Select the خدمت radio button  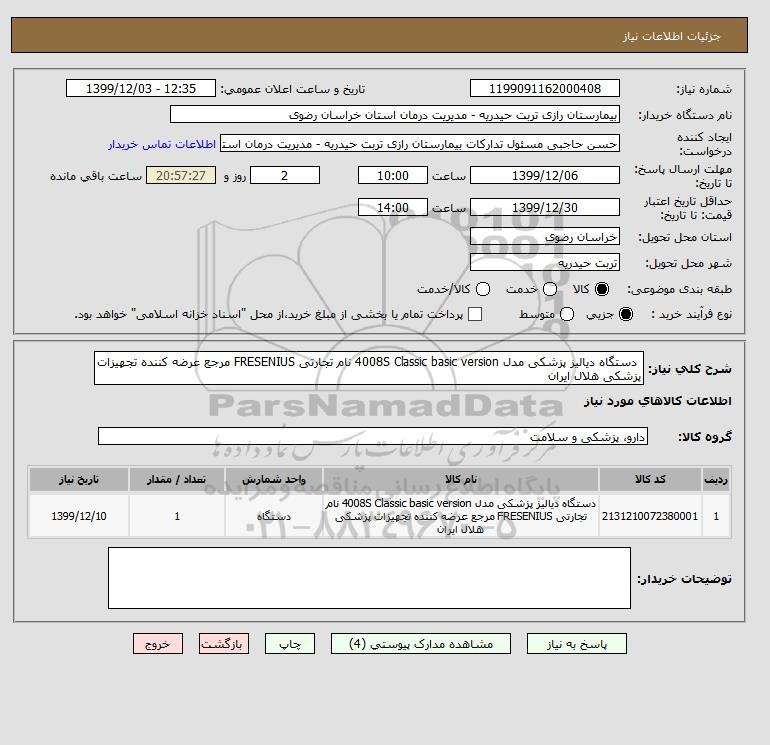[x=550, y=289]
